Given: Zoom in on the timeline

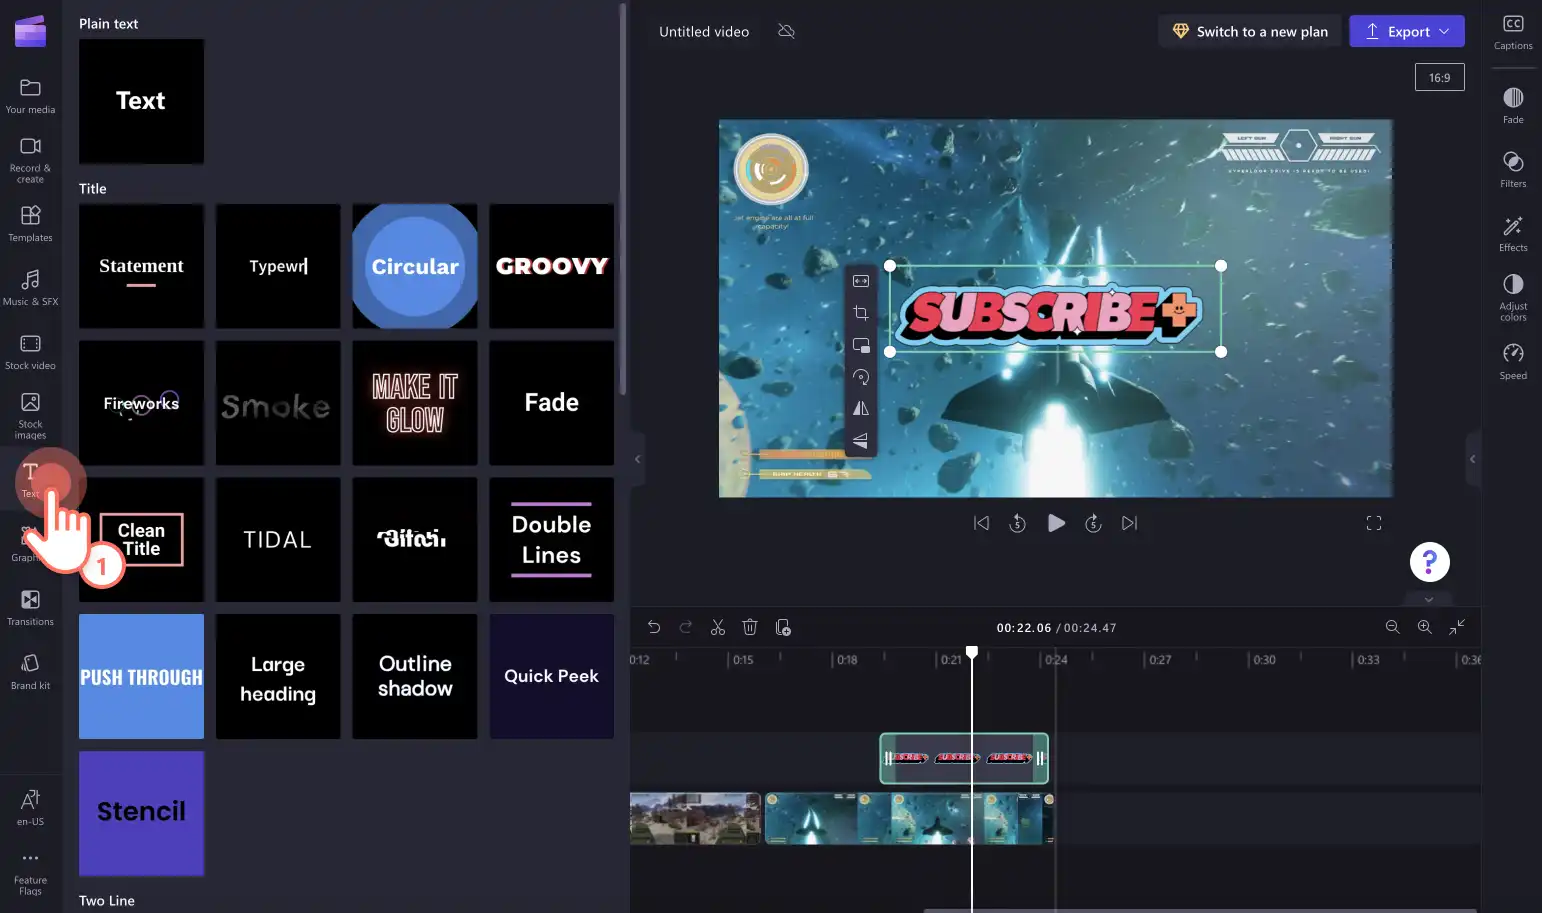Looking at the screenshot, I should coord(1425,627).
